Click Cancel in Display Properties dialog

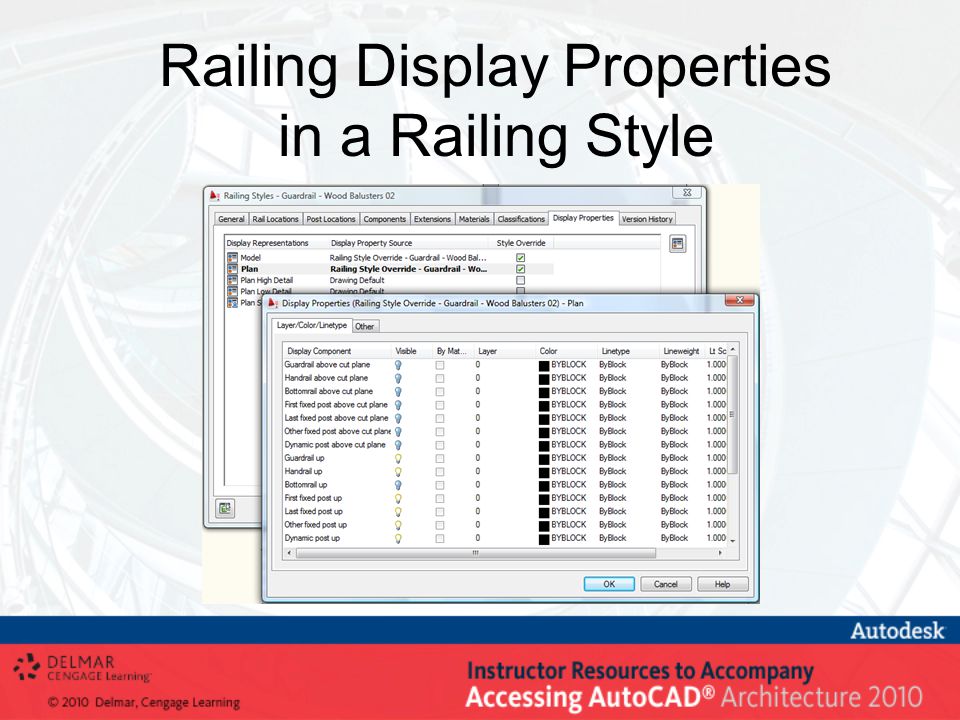[666, 584]
